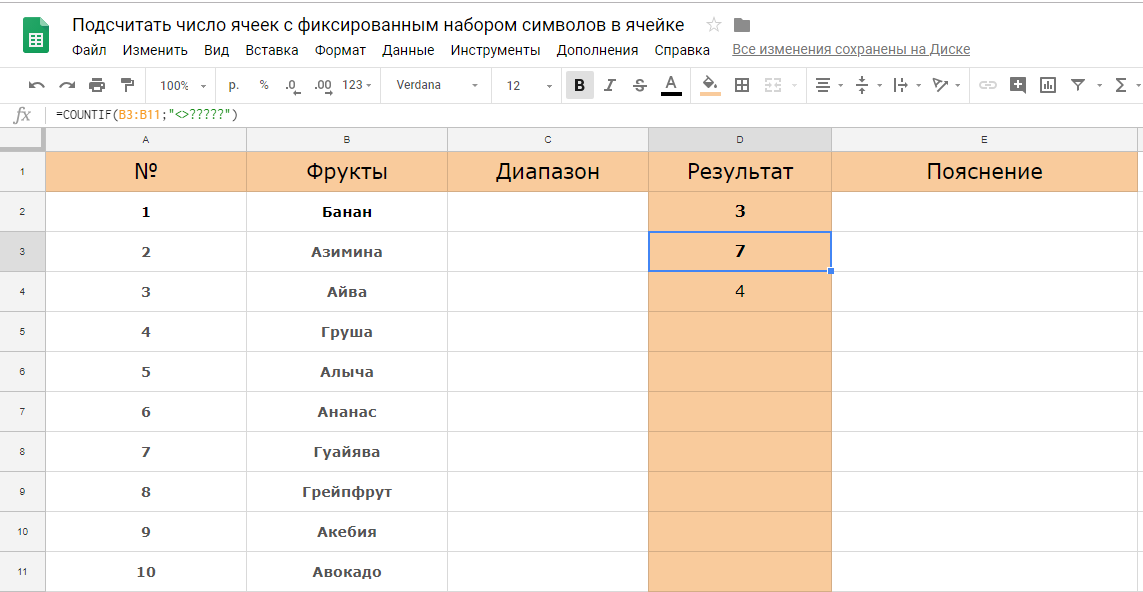1143x592 pixels.
Task: Open the Файл menu
Action: (x=90, y=50)
